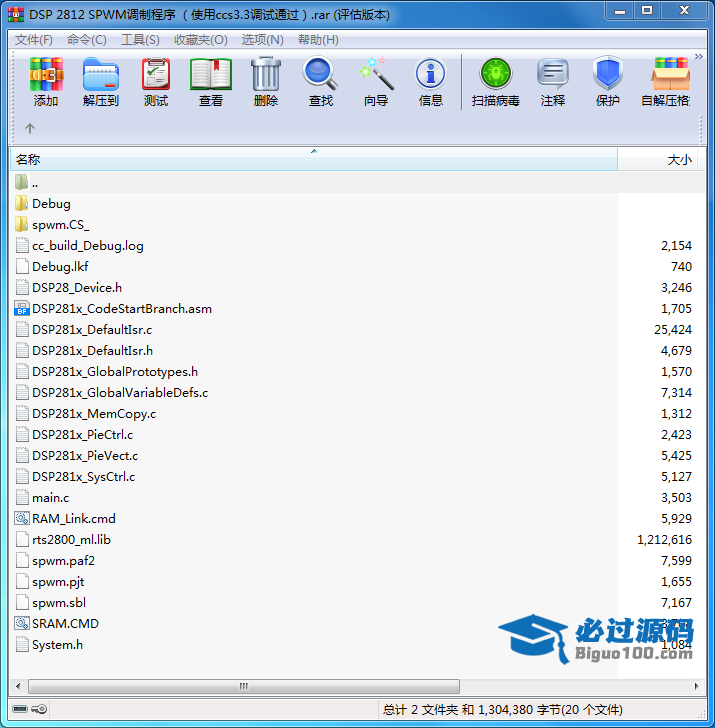Click the Delete (删除) trash icon

(266, 74)
